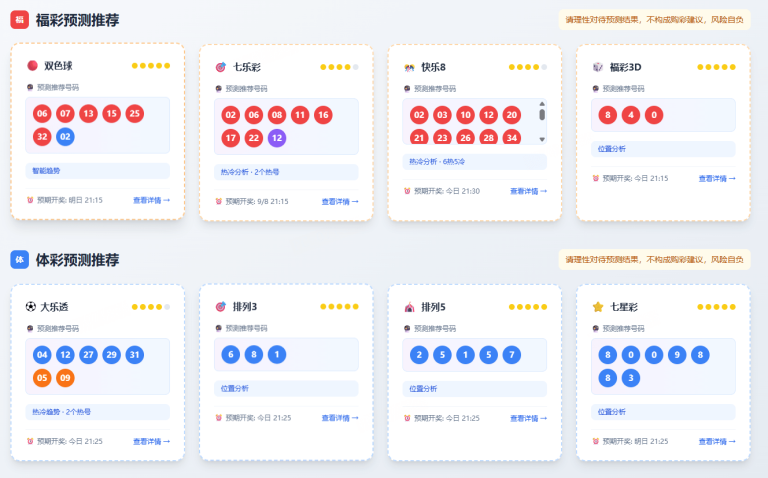This screenshot has width=768, height=478.
Task: View details of 排列3 prediction
Action: click(340, 418)
